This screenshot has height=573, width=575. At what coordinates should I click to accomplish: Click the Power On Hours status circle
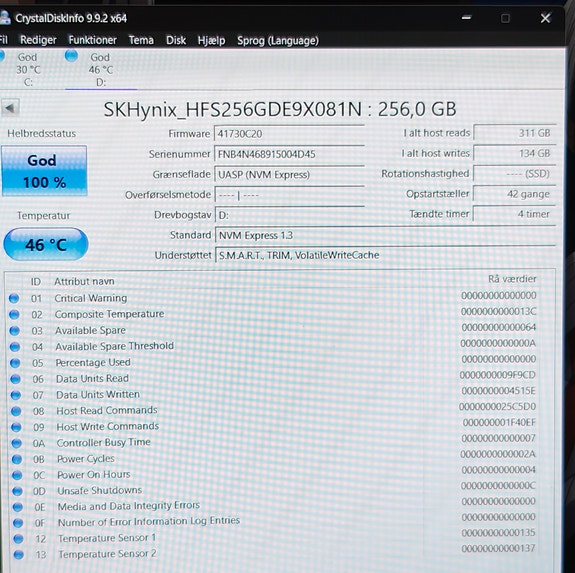(x=17, y=475)
